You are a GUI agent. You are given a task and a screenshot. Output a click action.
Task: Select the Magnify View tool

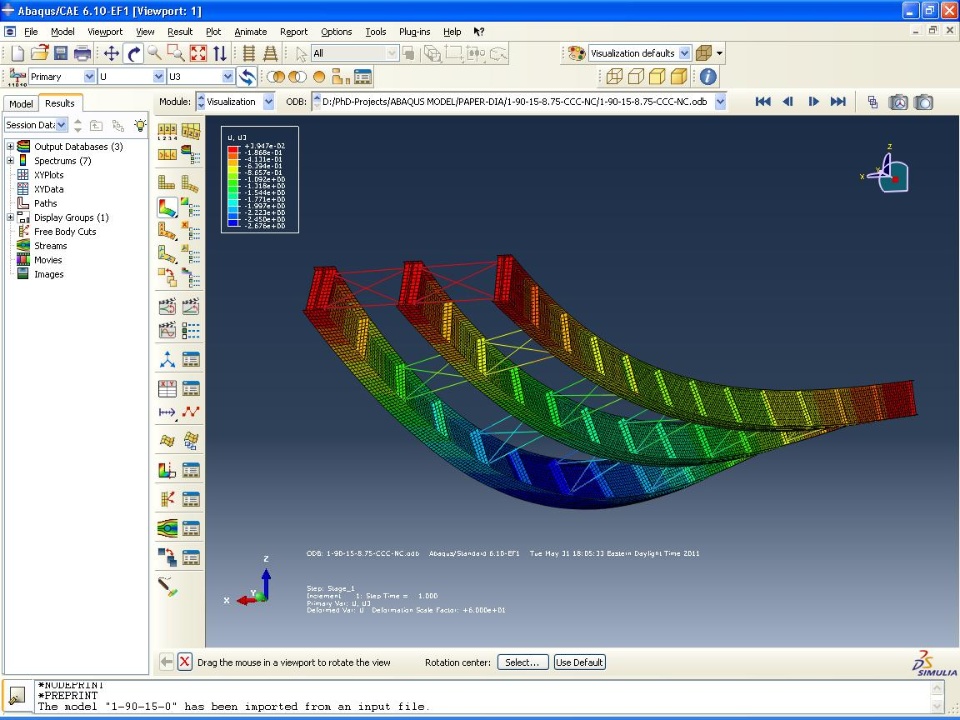click(x=154, y=53)
